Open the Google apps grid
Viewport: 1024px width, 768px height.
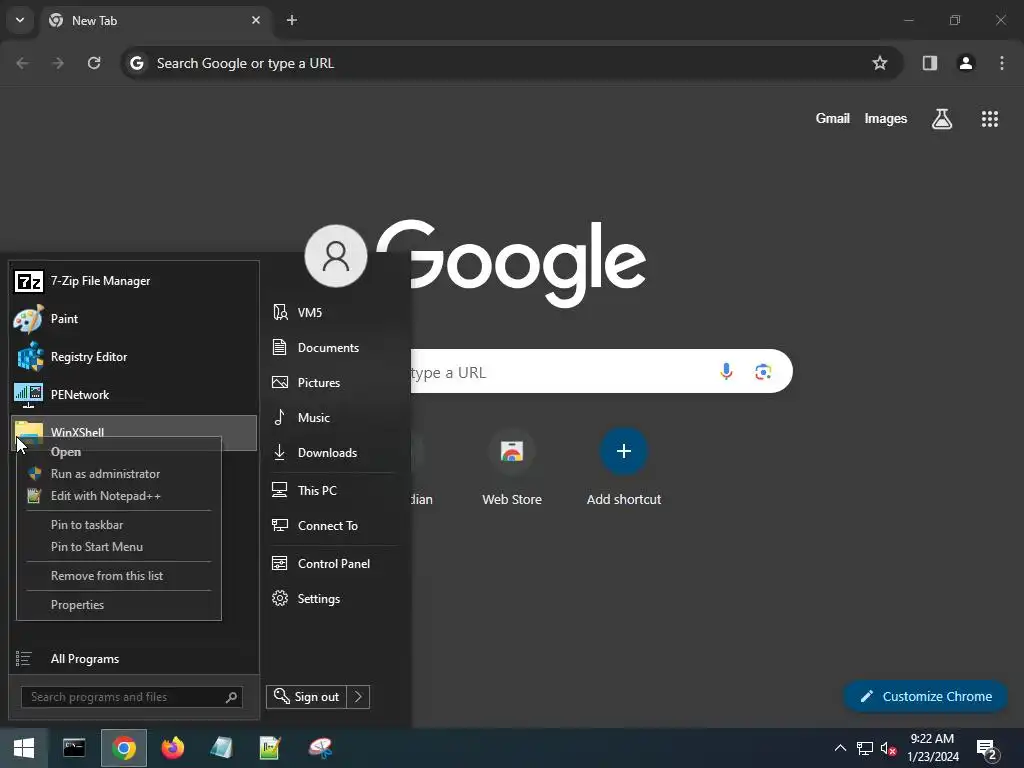coord(989,119)
